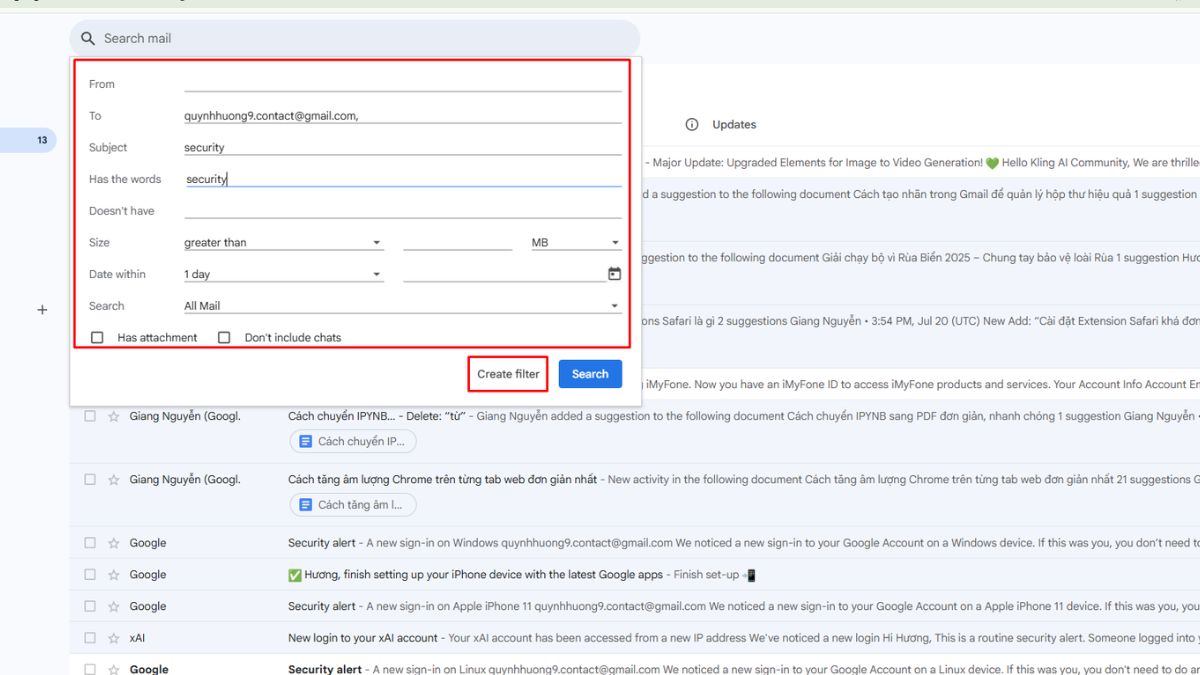The width and height of the screenshot is (1200, 675).
Task: Open the Search 'All Mail' dropdown
Action: point(402,306)
